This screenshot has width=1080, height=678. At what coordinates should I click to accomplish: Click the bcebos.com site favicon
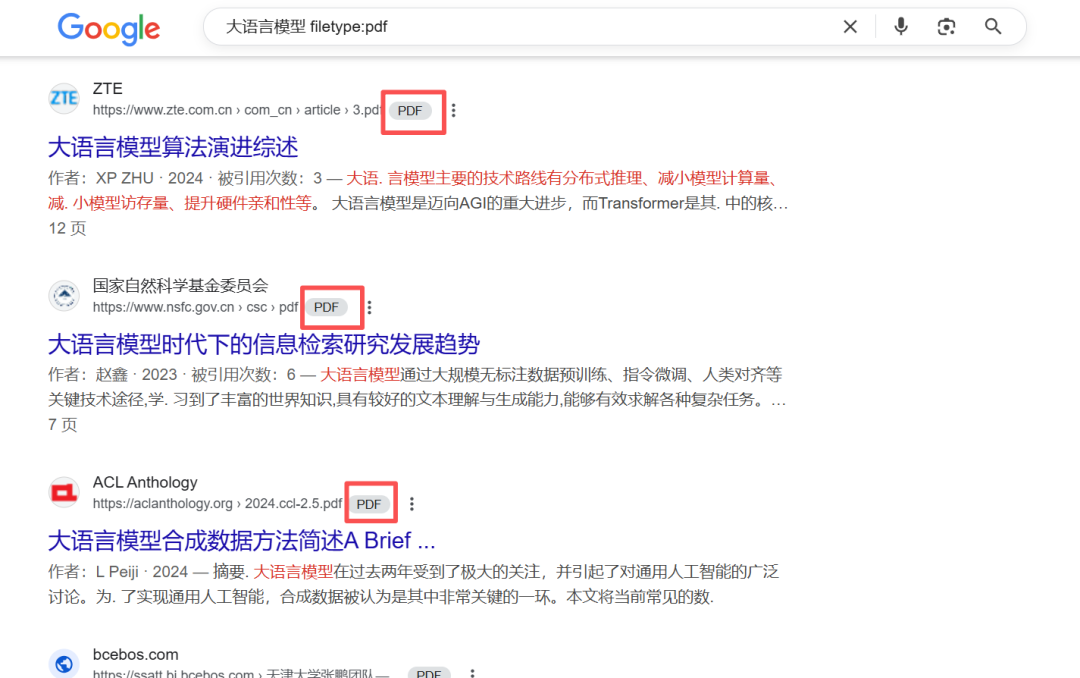coord(63,663)
